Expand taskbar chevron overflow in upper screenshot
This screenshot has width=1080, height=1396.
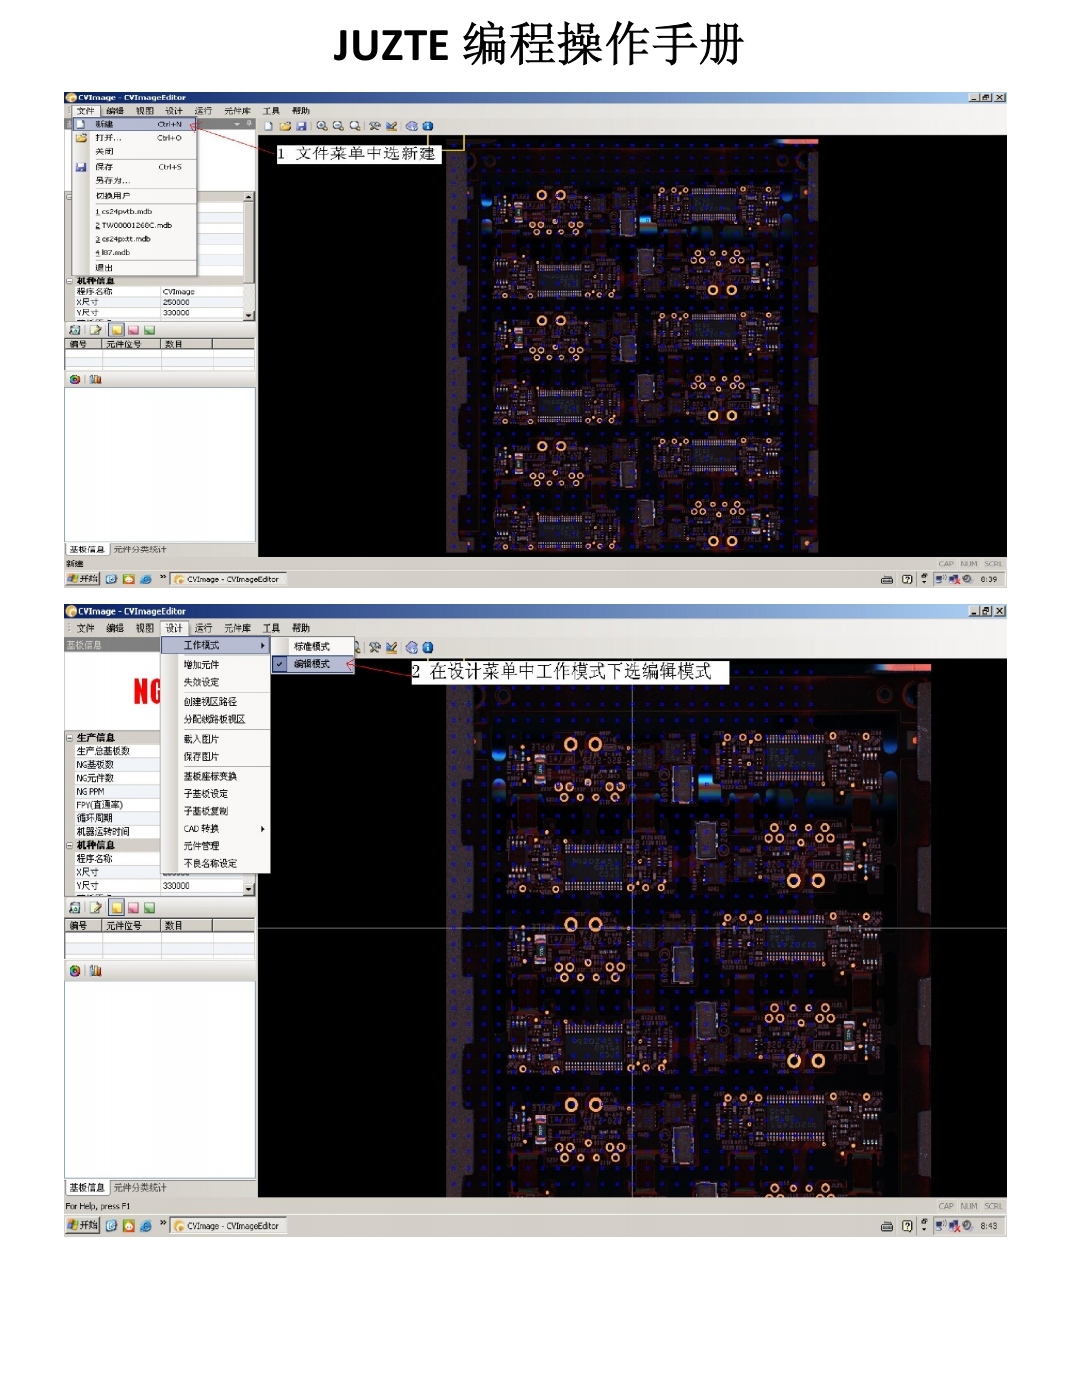[x=163, y=578]
